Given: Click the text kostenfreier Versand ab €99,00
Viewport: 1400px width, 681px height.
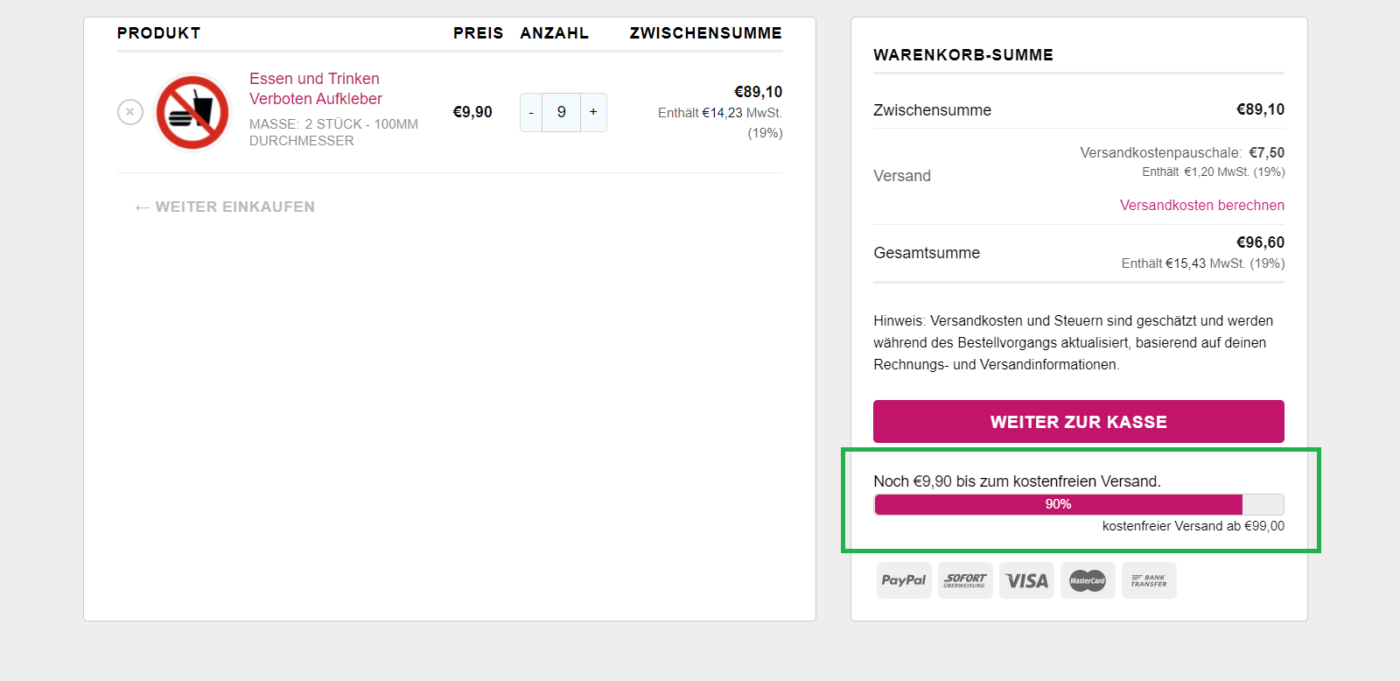Looking at the screenshot, I should tap(1193, 526).
